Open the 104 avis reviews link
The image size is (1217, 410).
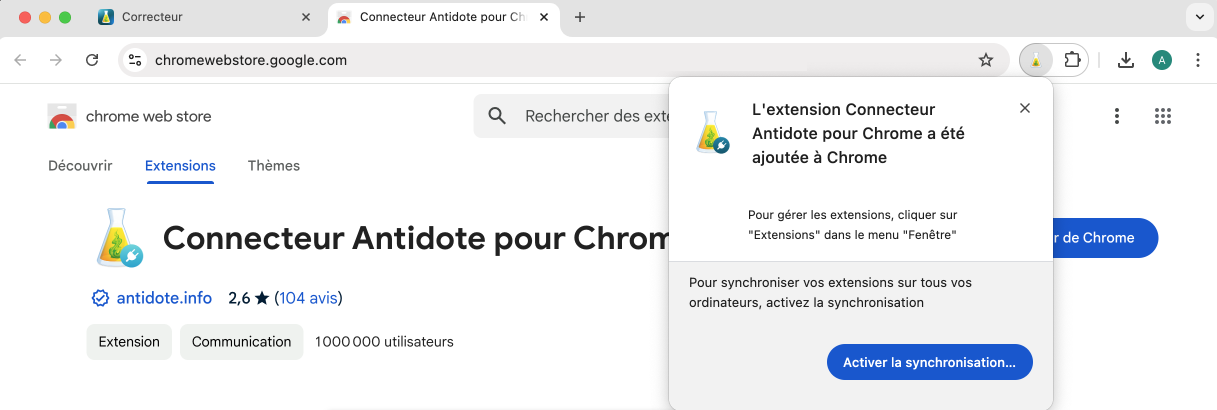click(x=307, y=298)
